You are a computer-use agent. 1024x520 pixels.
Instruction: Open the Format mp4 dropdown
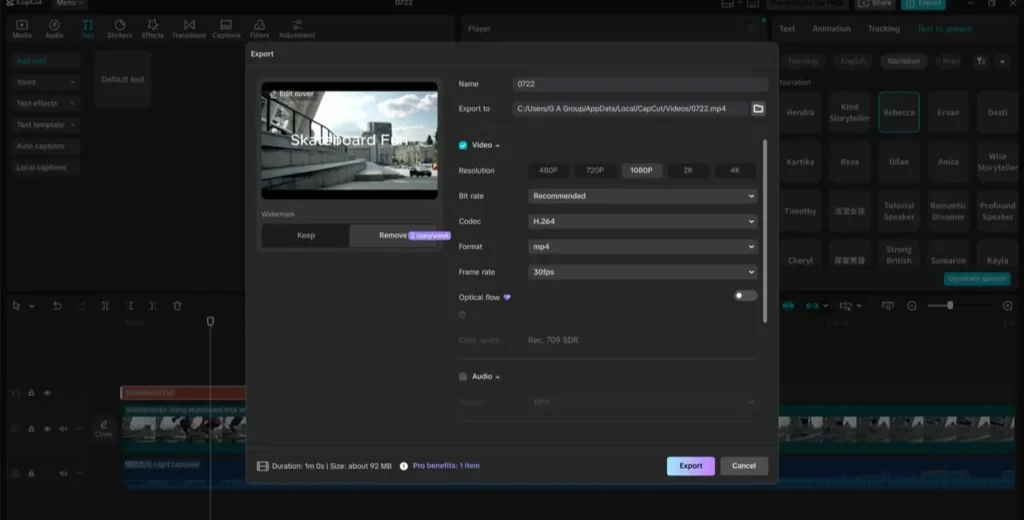643,246
